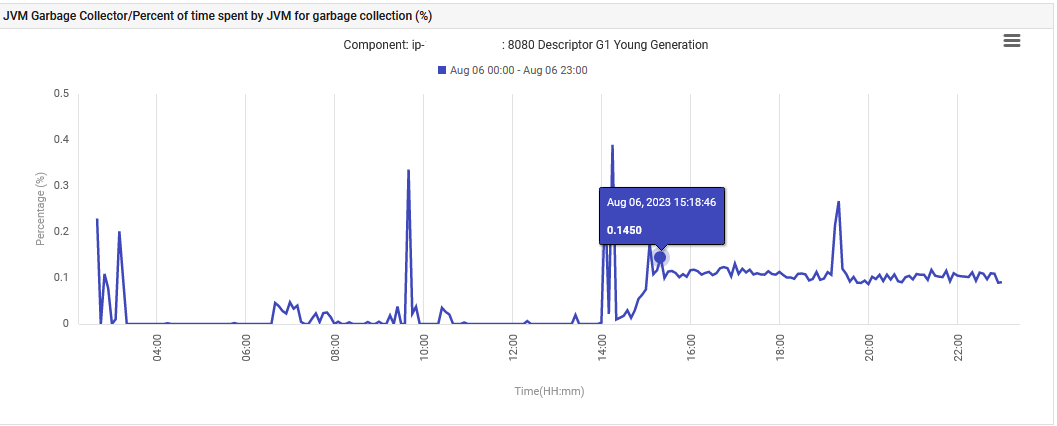
Task: Click the tallest spike peak near 14:00
Action: point(612,146)
